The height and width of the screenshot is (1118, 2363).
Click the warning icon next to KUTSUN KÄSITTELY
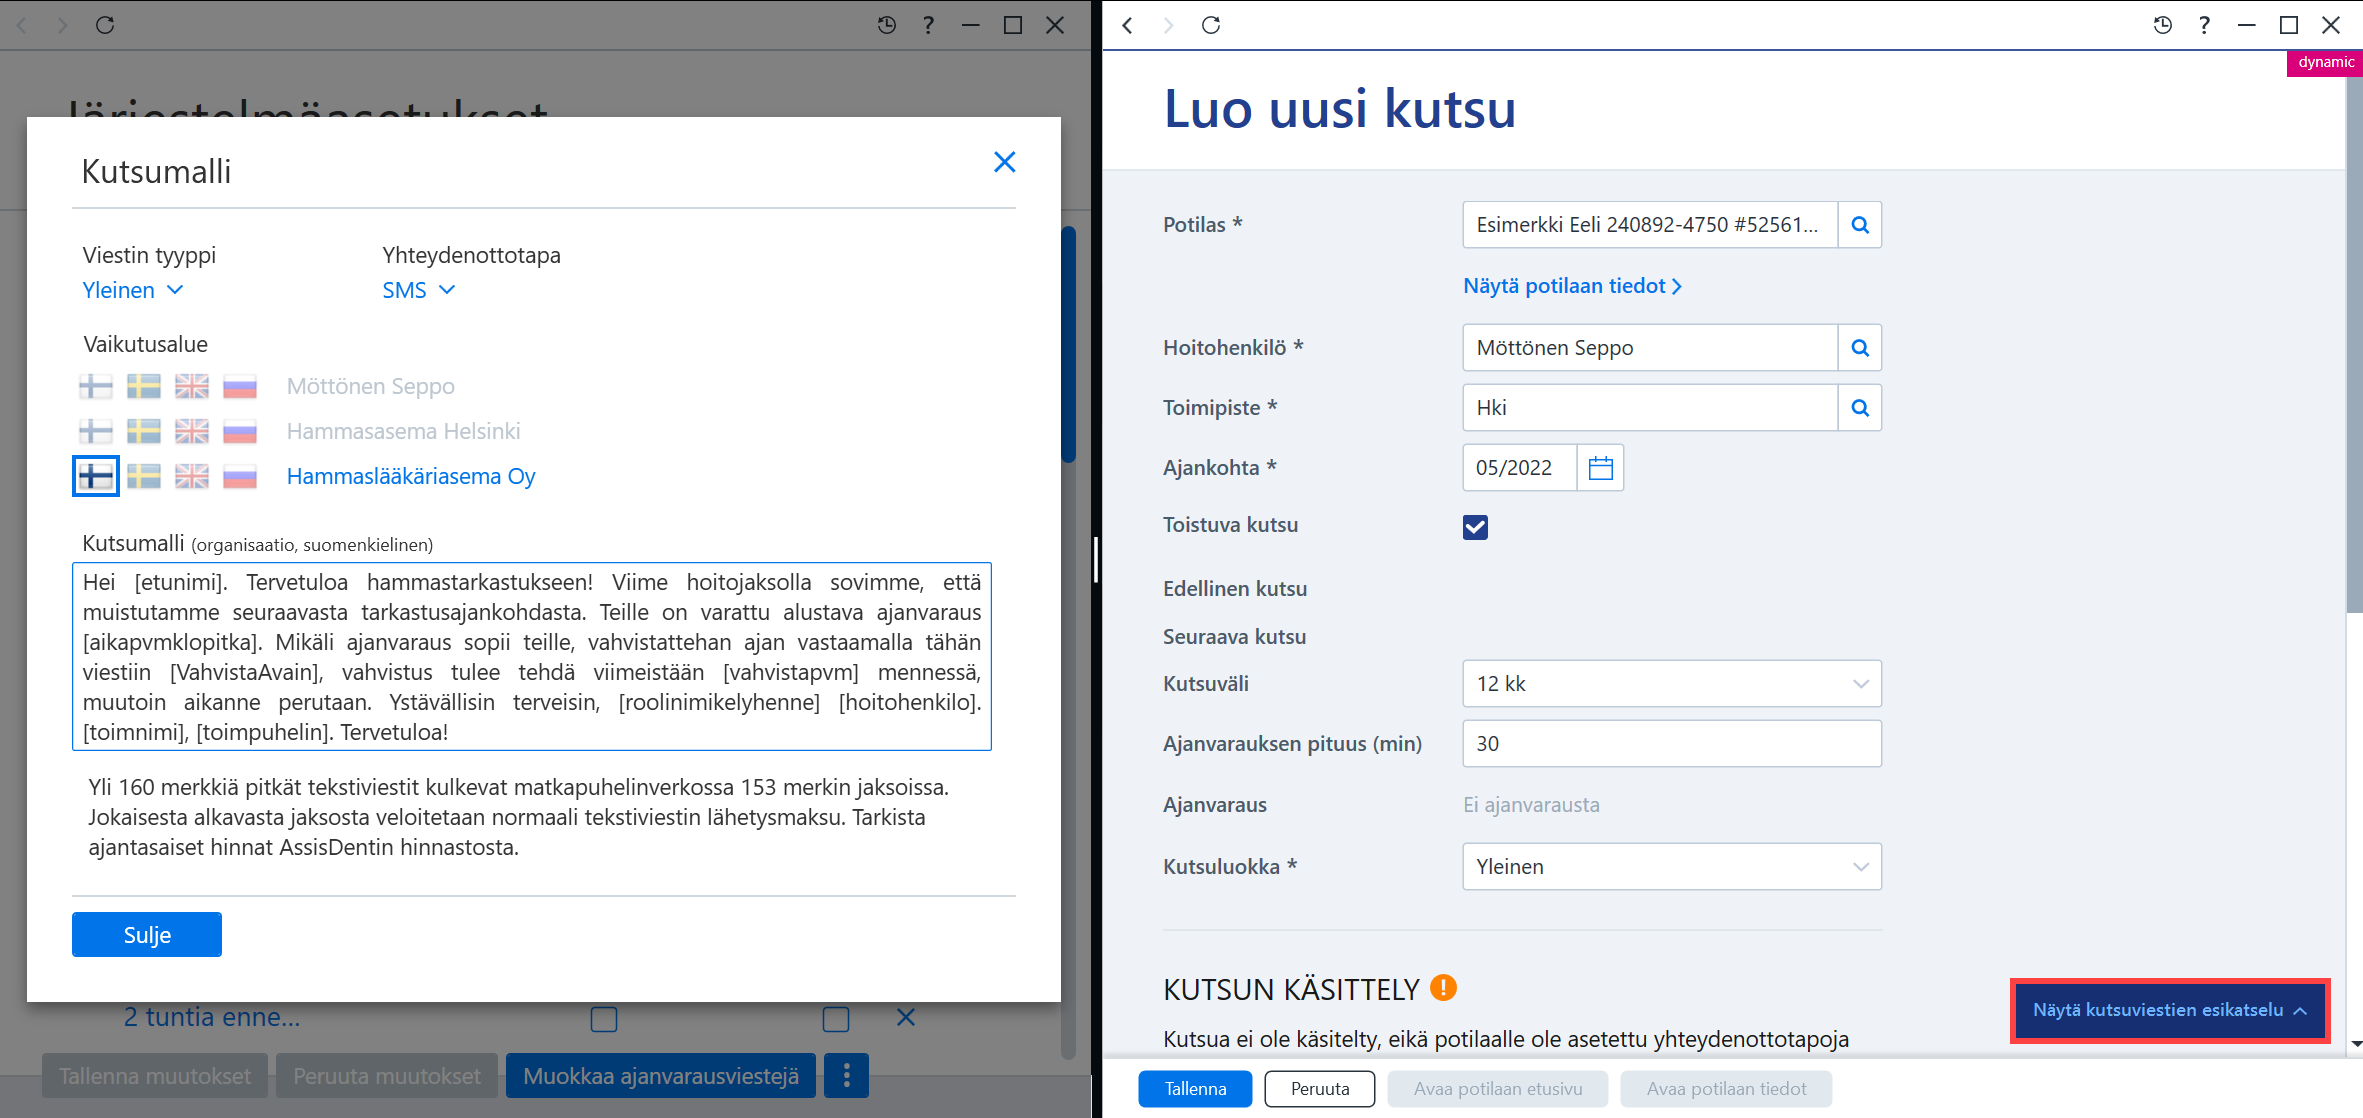click(x=1443, y=988)
